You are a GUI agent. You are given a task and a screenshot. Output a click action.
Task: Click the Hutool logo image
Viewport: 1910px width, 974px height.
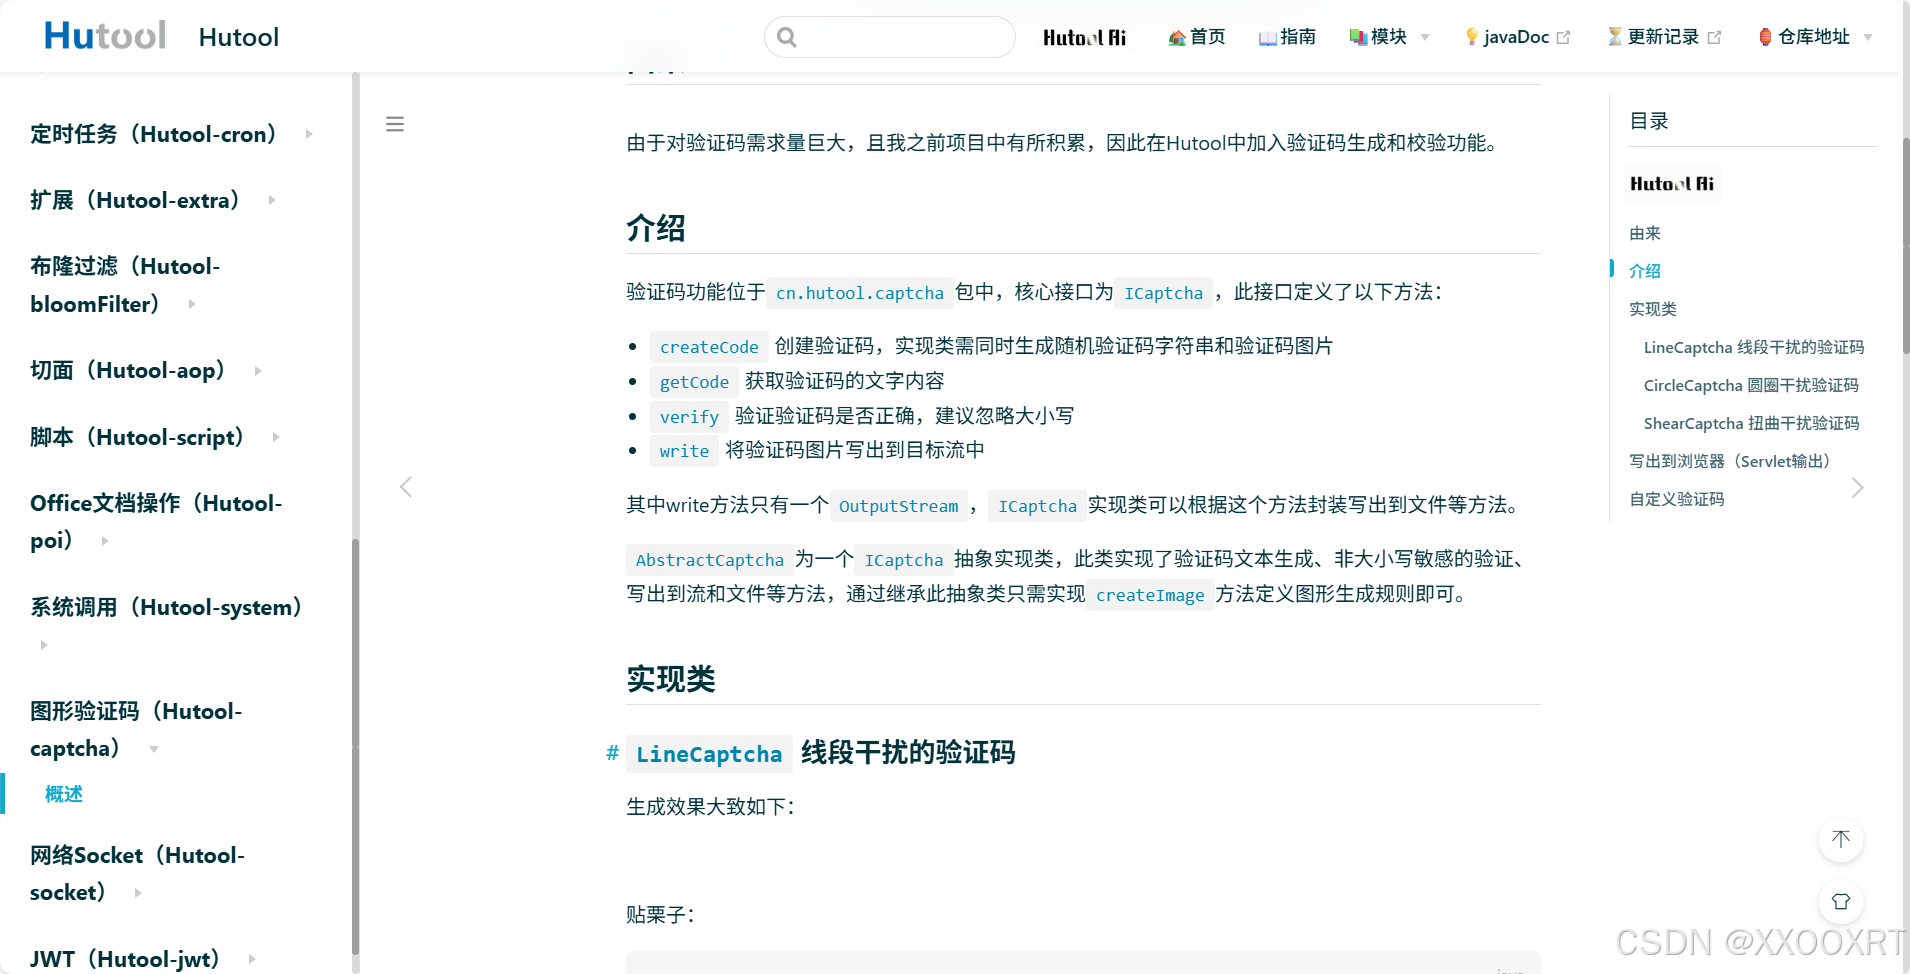(x=105, y=36)
